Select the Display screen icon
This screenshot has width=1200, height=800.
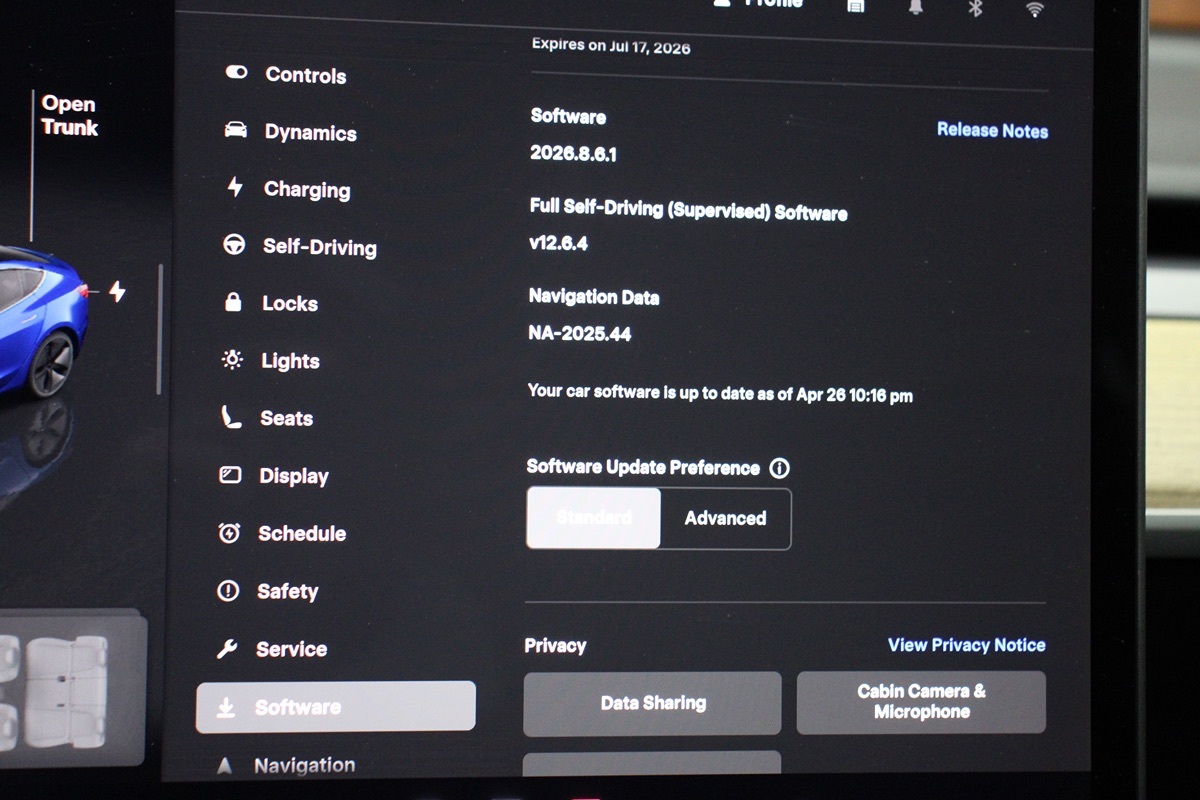pyautogui.click(x=230, y=475)
